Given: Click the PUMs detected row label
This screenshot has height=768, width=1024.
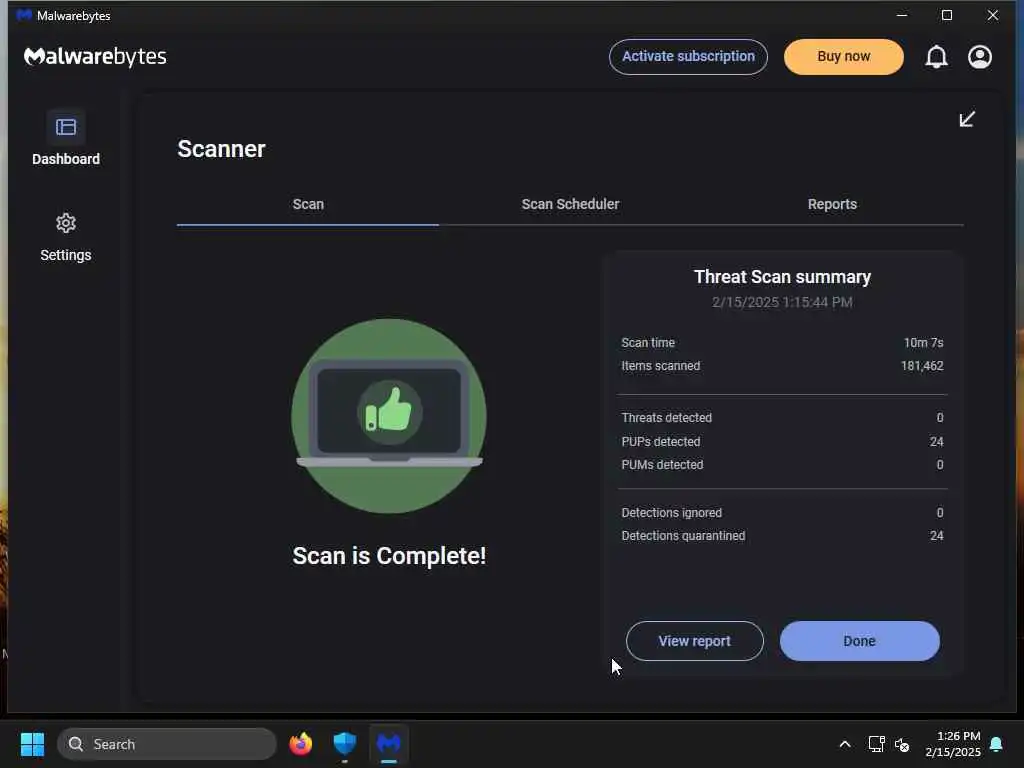Looking at the screenshot, I should tap(662, 465).
